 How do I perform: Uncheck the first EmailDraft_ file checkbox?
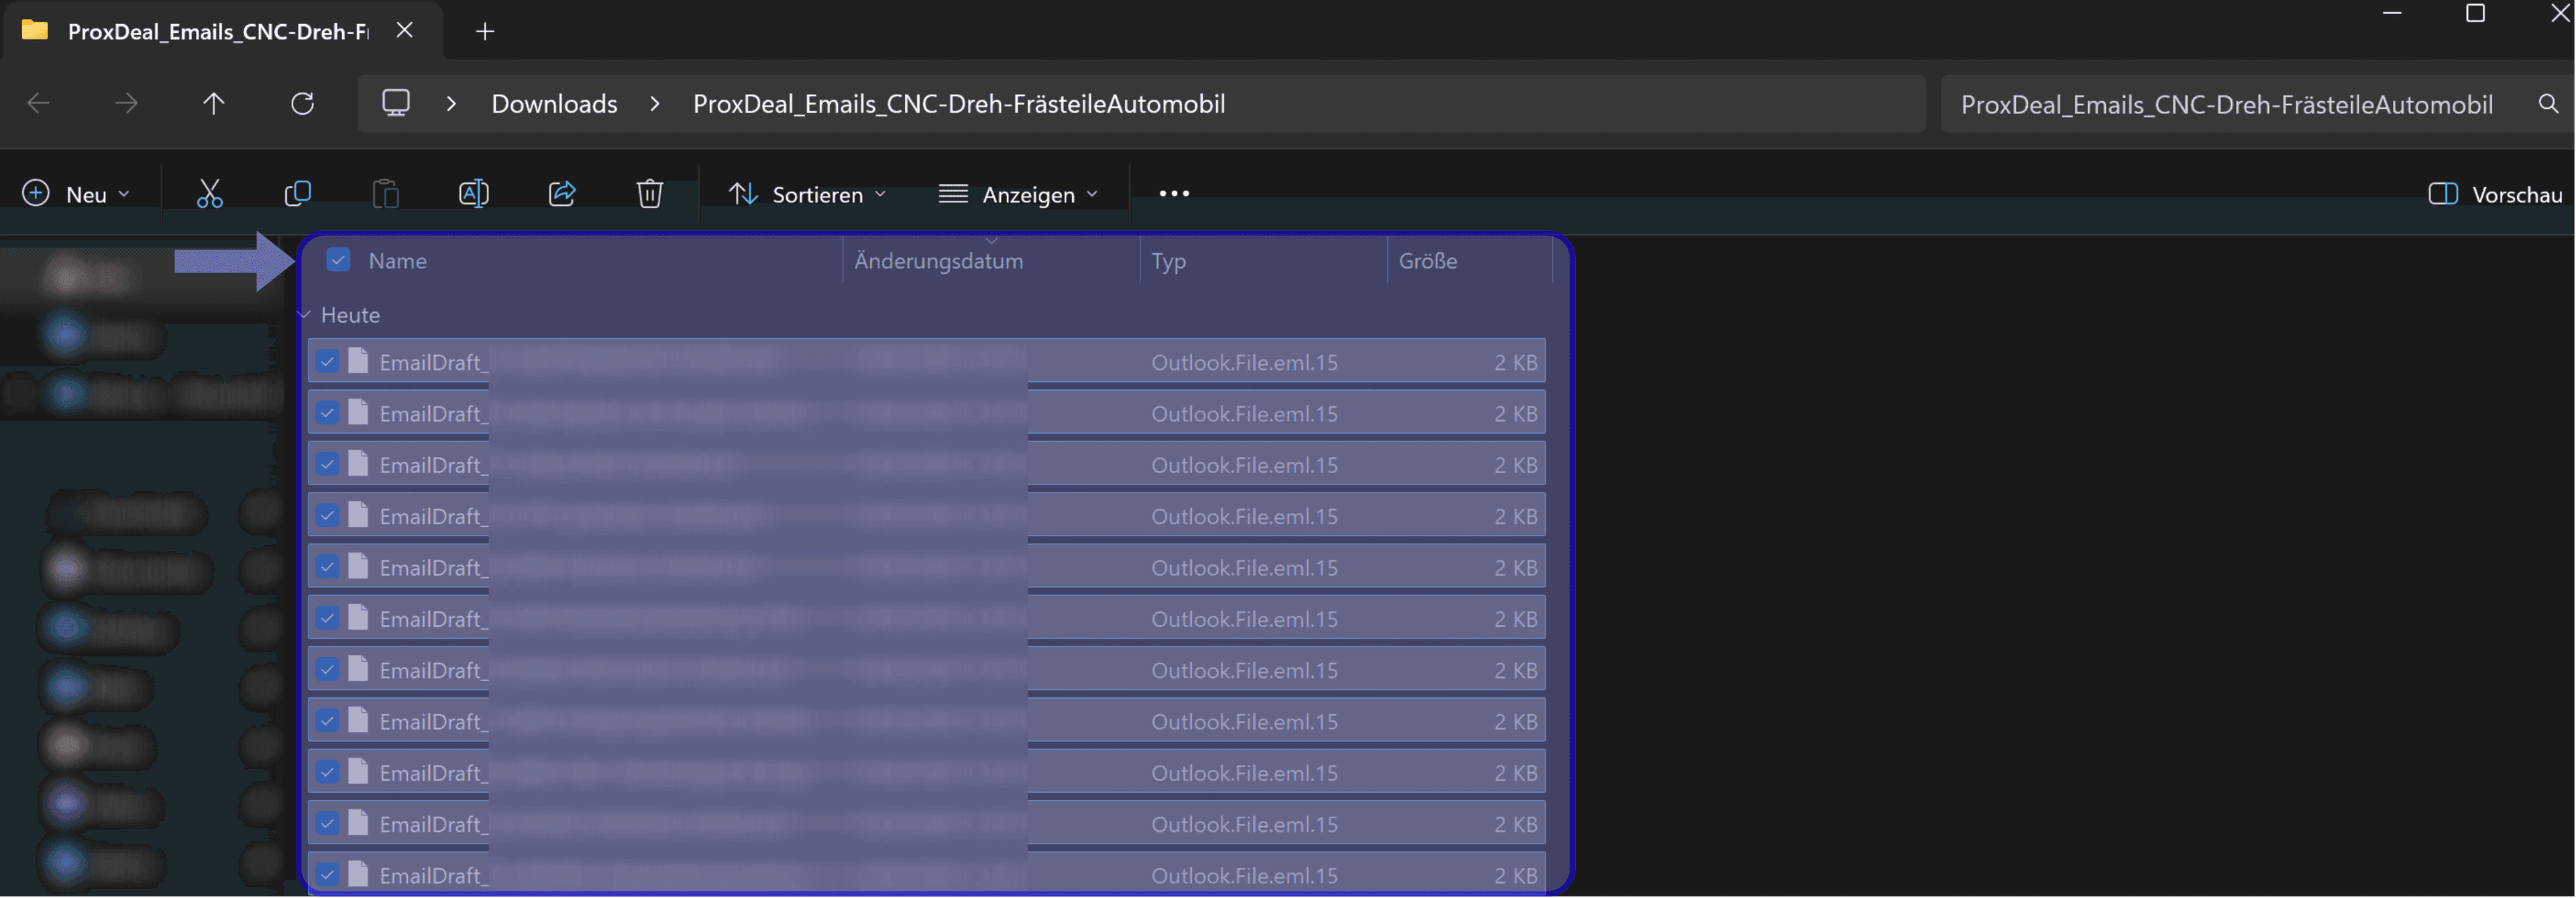[x=327, y=362]
